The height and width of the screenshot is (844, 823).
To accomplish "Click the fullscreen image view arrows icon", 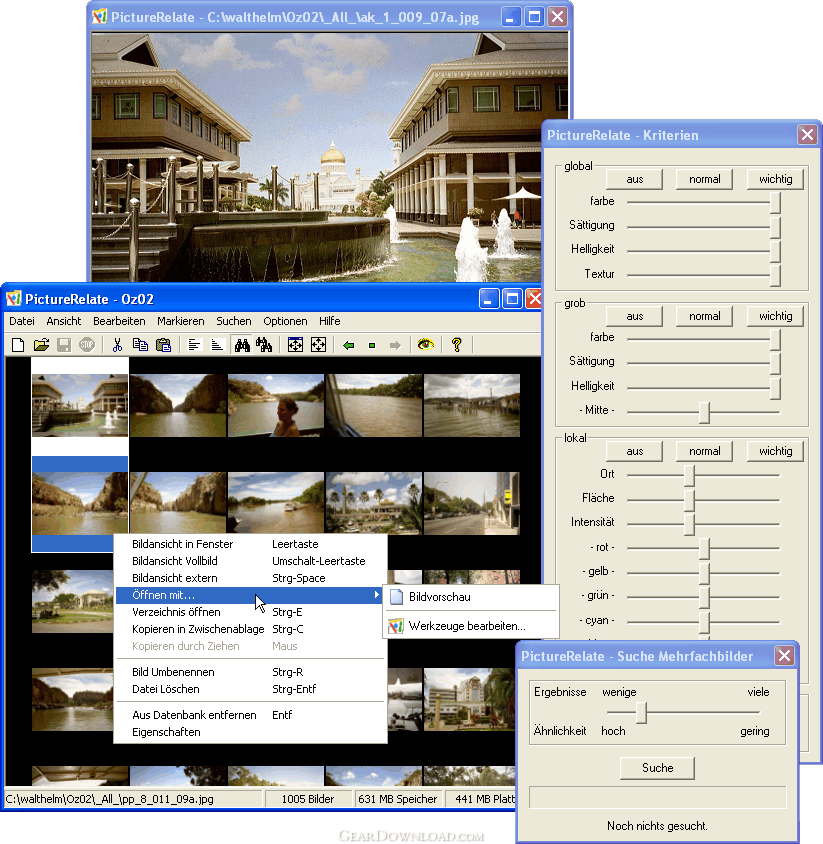I will (318, 344).
